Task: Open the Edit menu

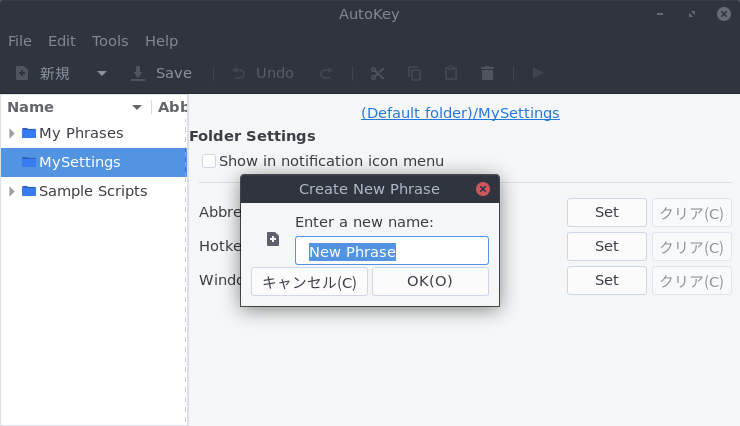Action: (62, 41)
